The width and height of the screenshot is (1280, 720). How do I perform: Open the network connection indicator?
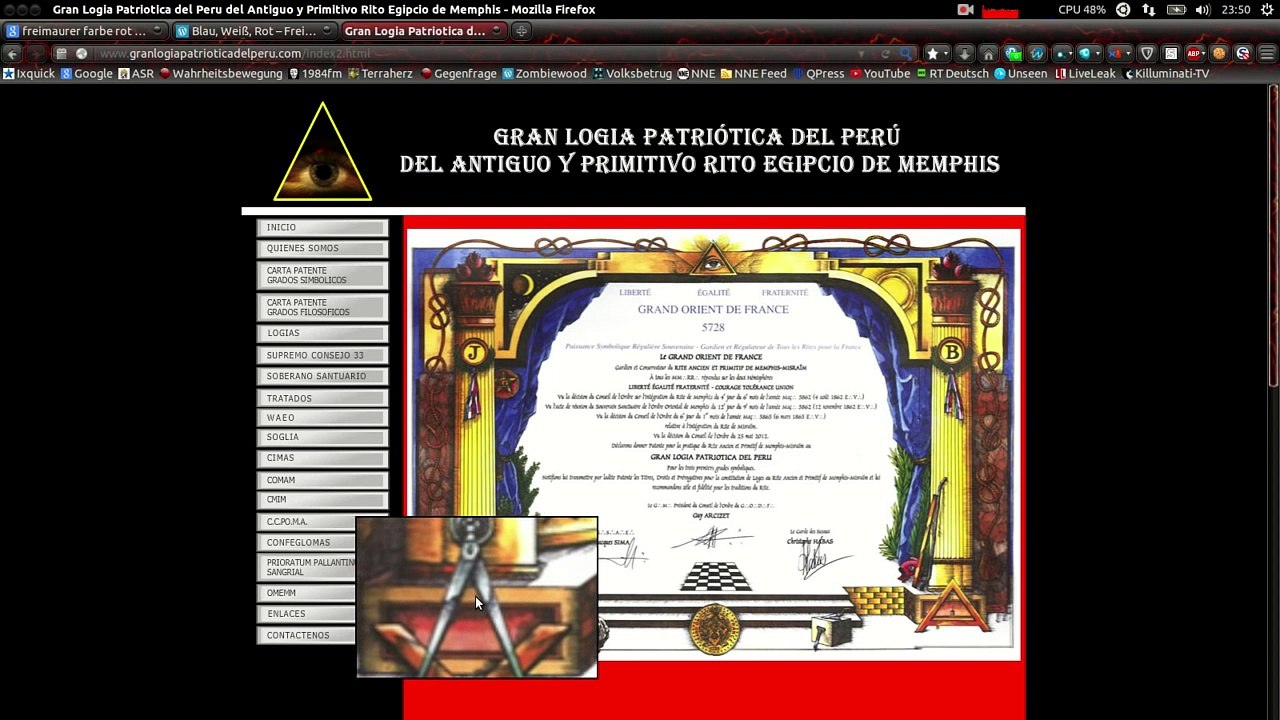tap(1148, 10)
